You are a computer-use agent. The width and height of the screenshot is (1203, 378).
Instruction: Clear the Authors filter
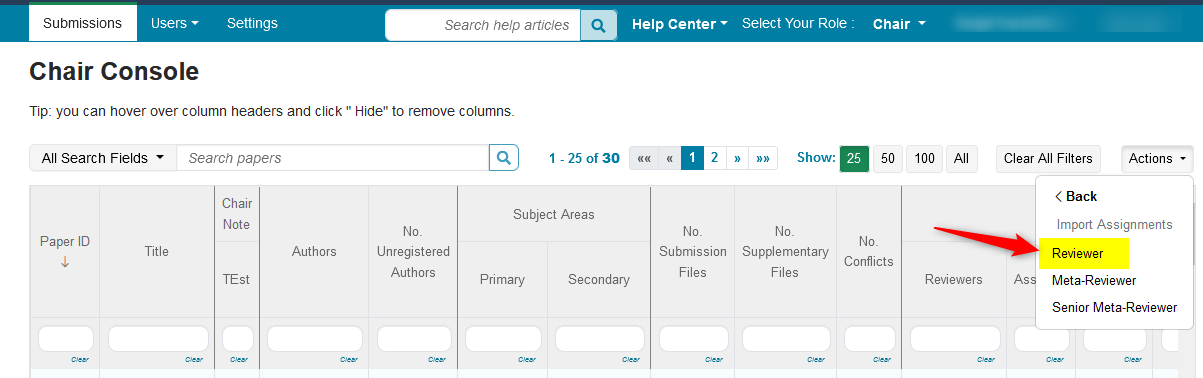coord(348,360)
